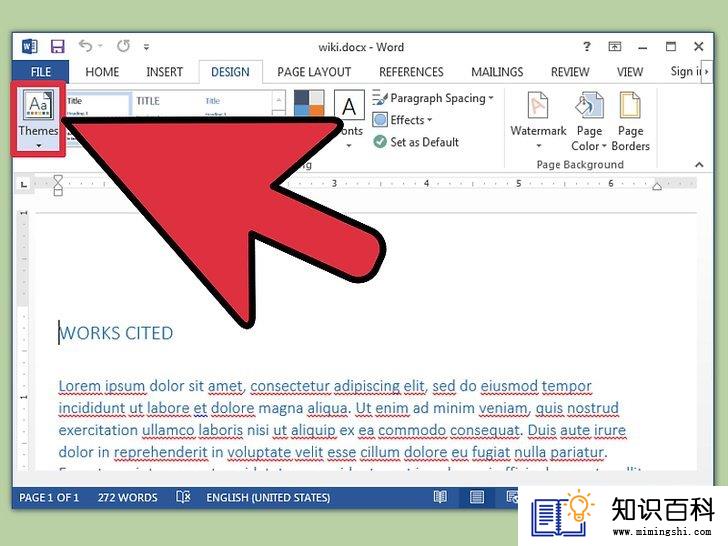Click Set as Default

coord(416,142)
